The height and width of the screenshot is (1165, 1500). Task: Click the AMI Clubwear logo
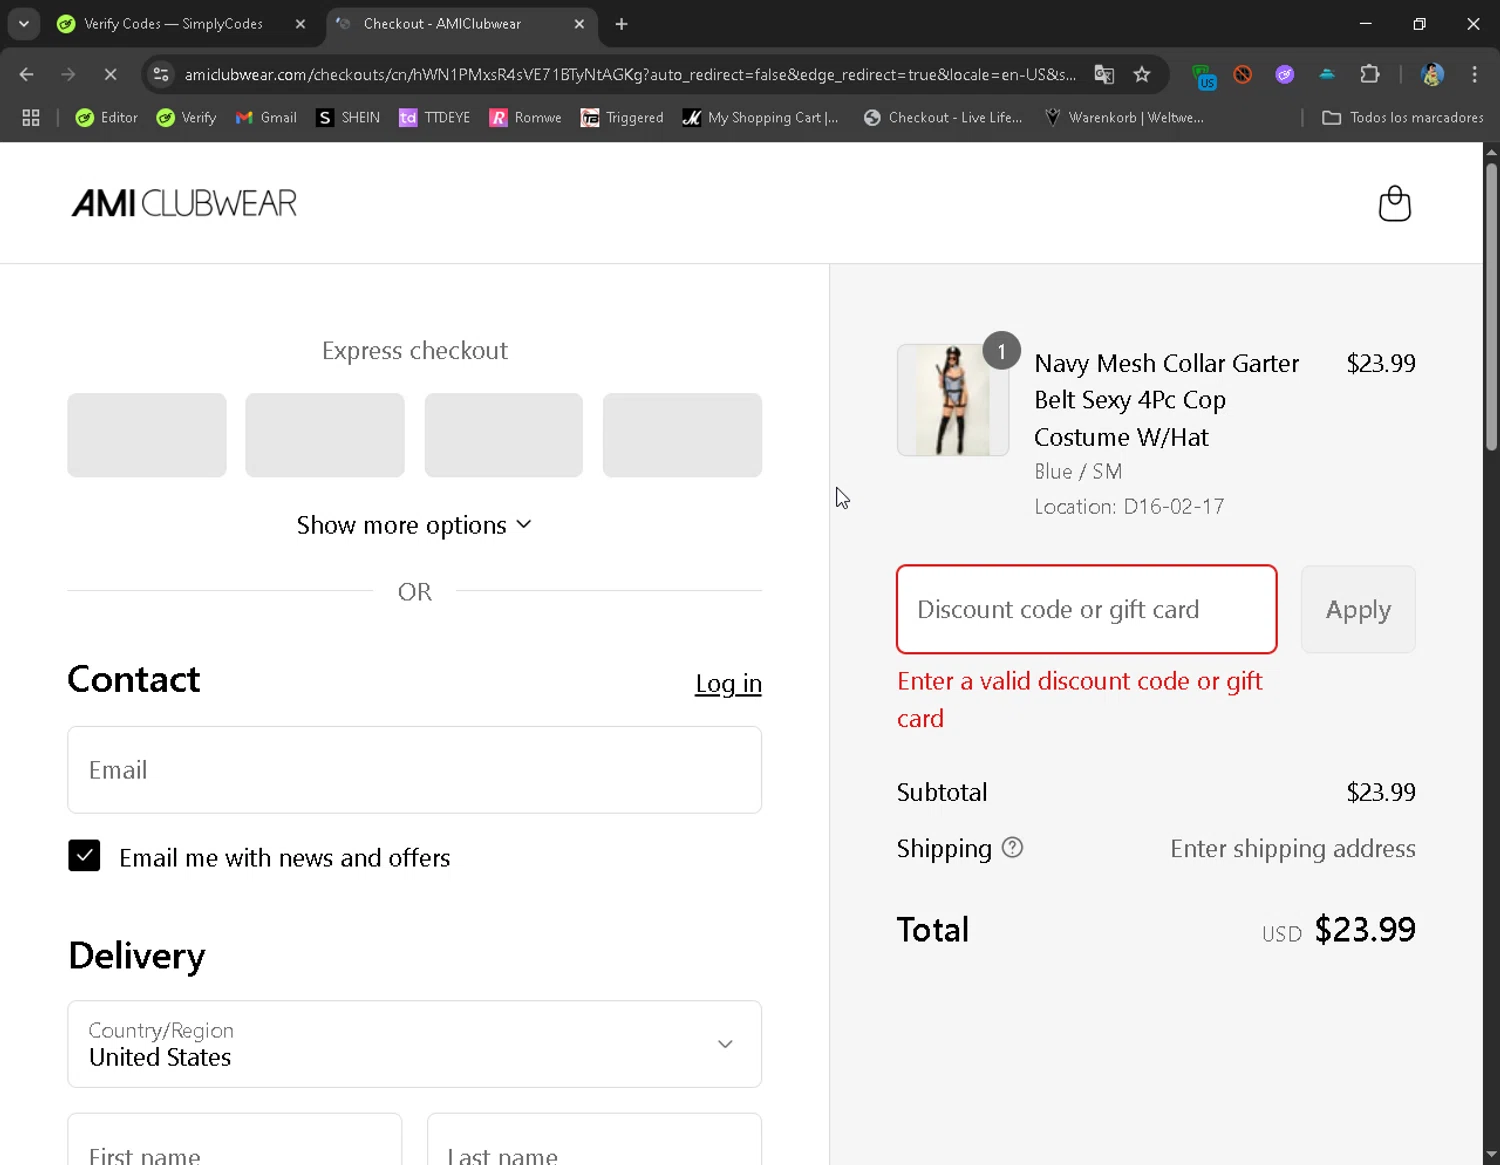click(x=184, y=203)
